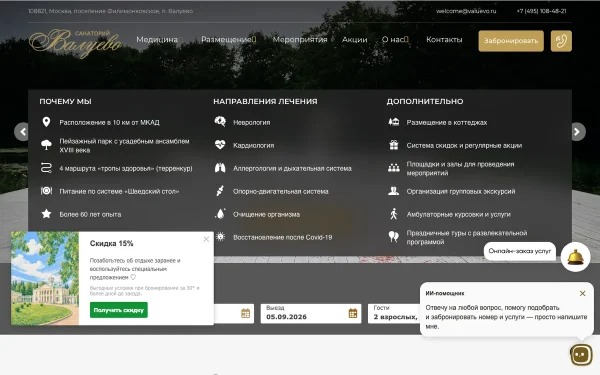The image size is (600, 375).
Task: Click Восстановление после Covid-19 text
Action: tap(282, 237)
